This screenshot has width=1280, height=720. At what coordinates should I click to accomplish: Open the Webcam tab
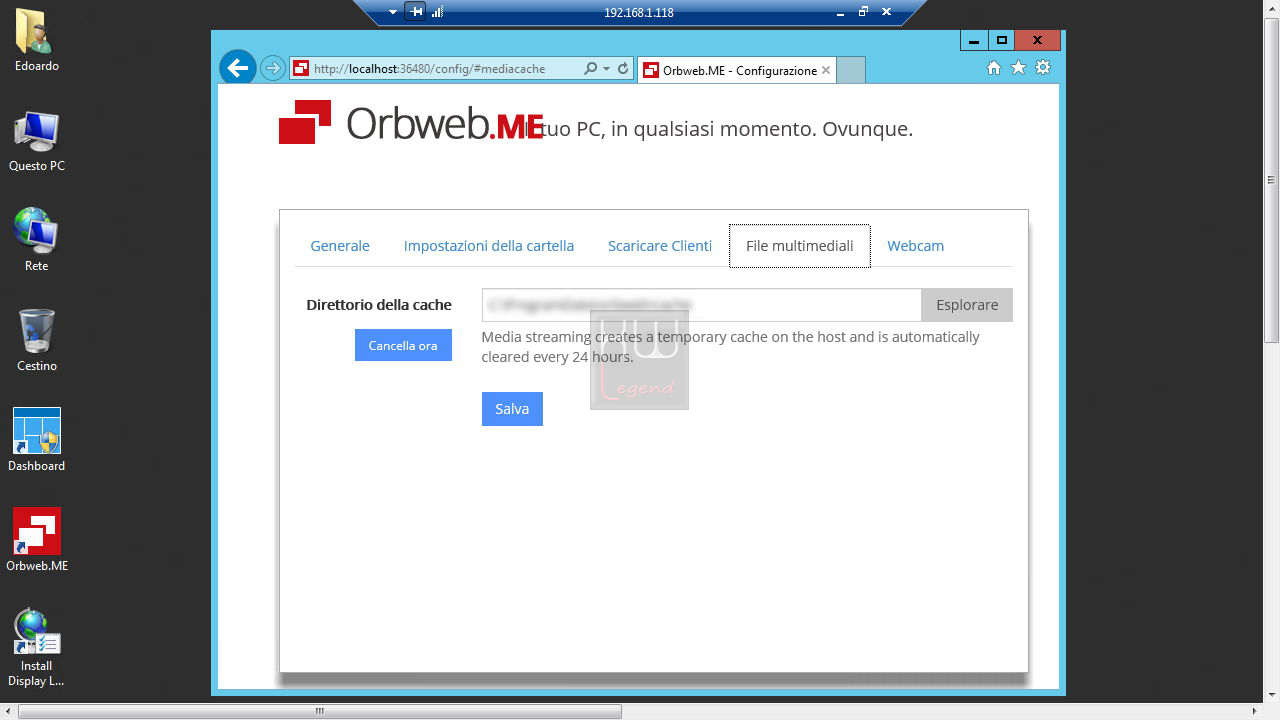pyautogui.click(x=915, y=246)
